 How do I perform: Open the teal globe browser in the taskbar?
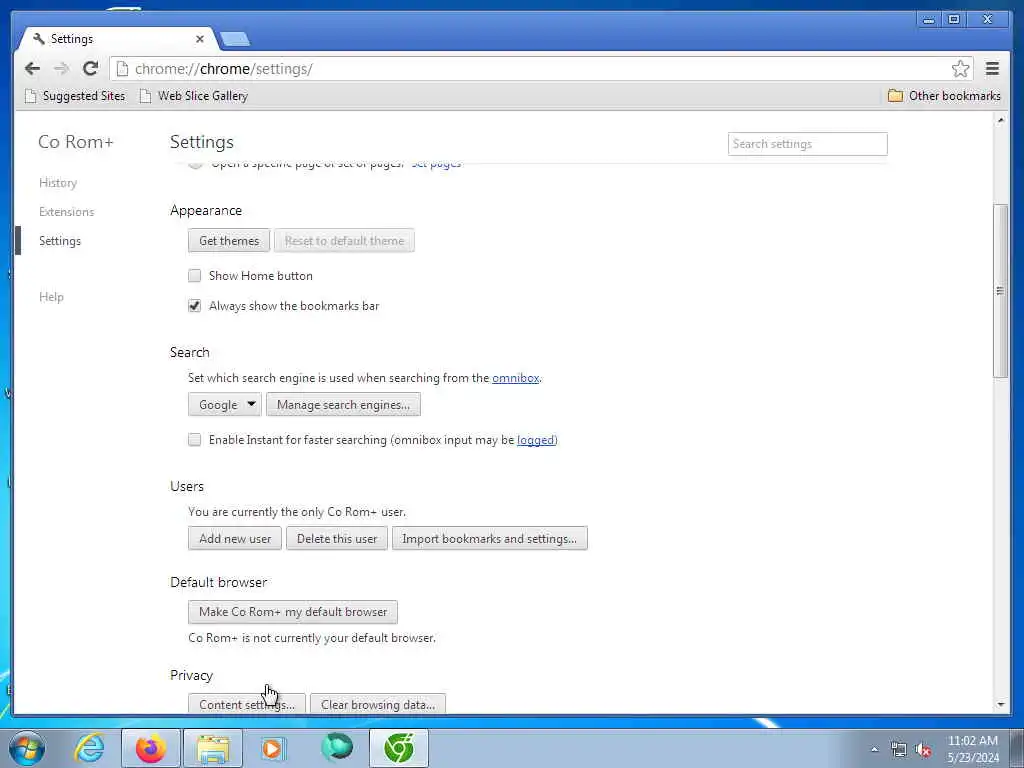click(x=337, y=748)
